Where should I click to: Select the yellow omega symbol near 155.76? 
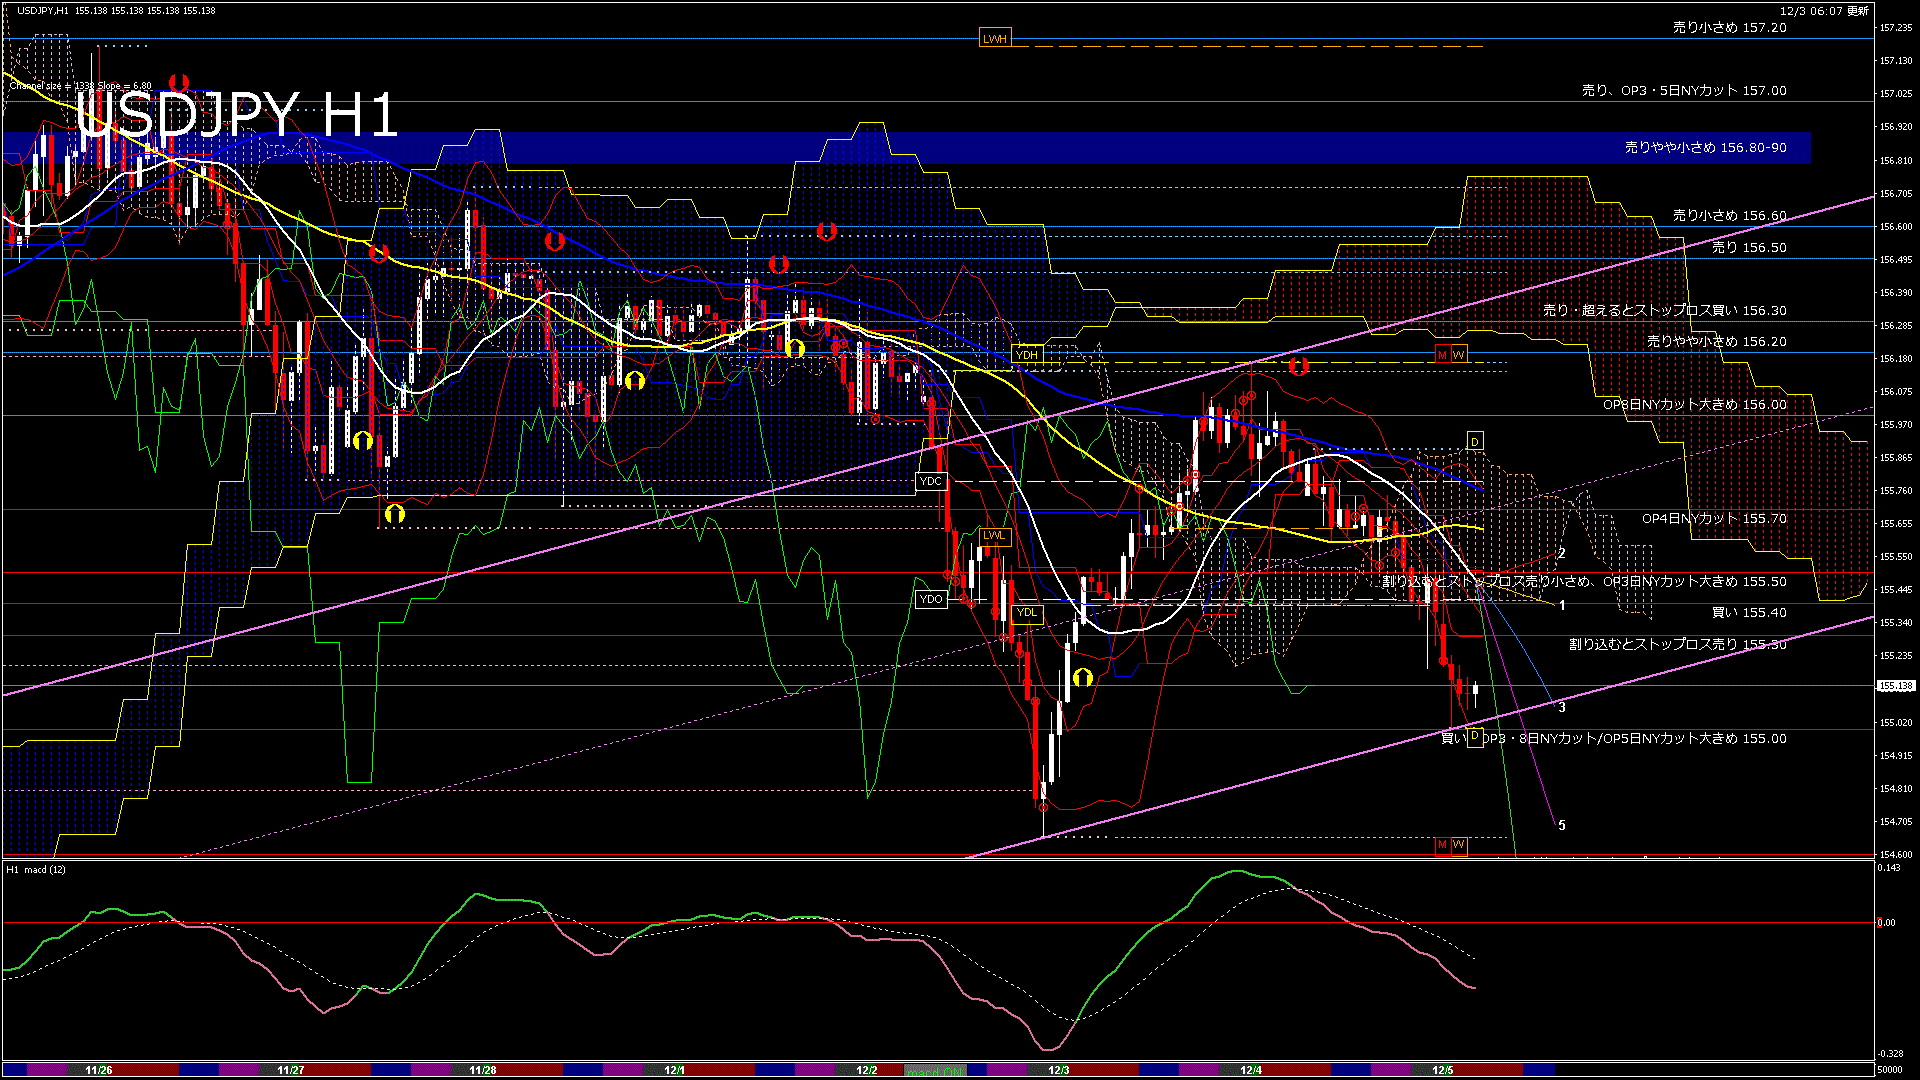(x=396, y=512)
